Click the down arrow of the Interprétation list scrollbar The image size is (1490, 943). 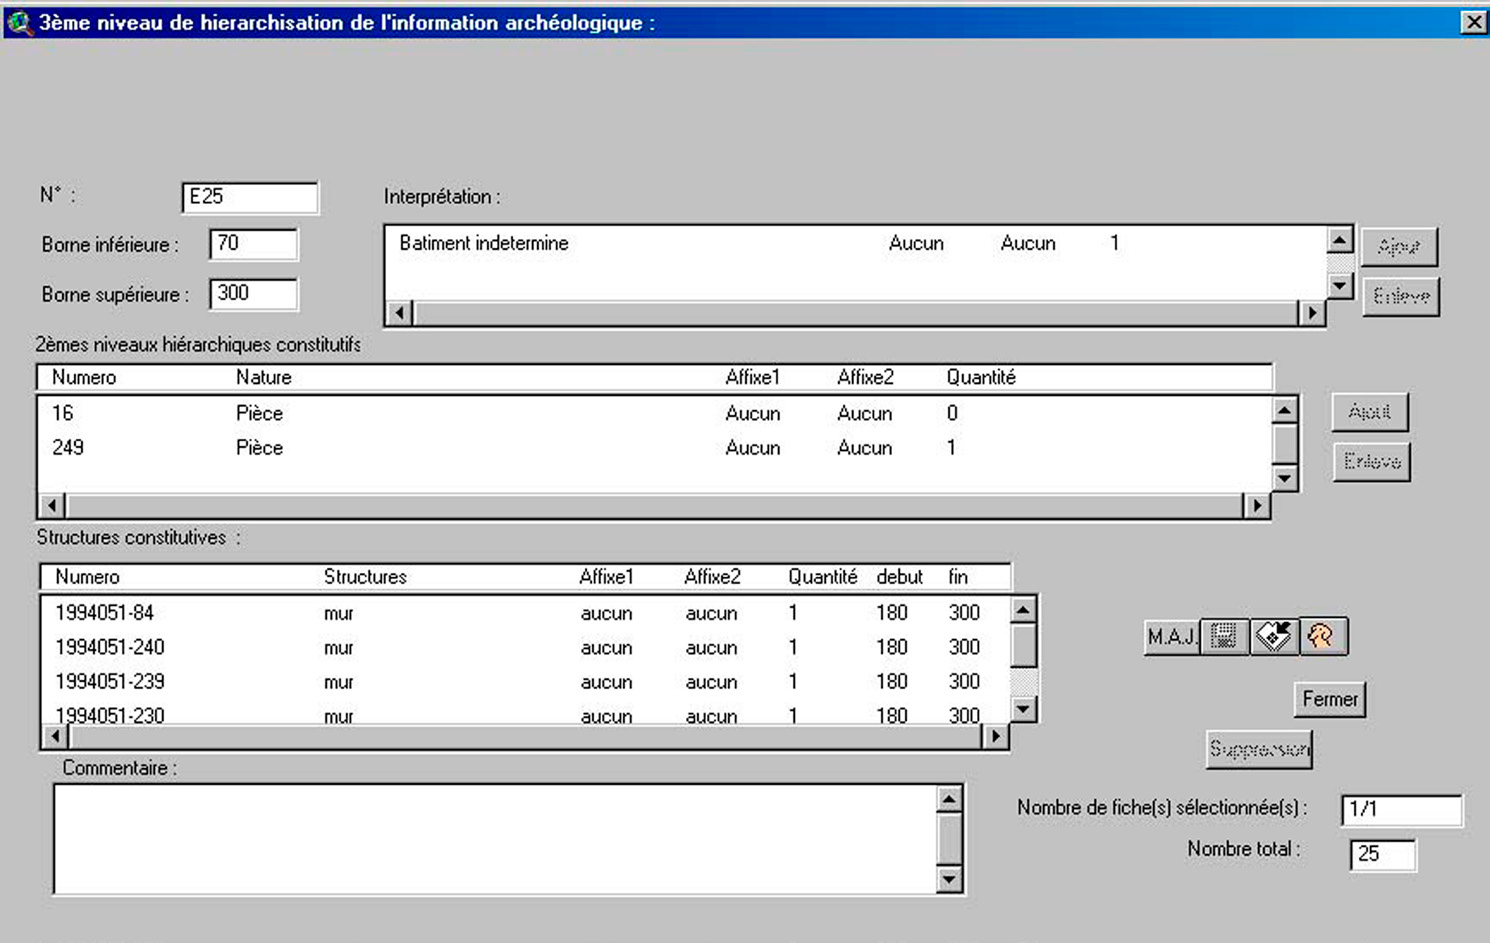coord(1339,285)
